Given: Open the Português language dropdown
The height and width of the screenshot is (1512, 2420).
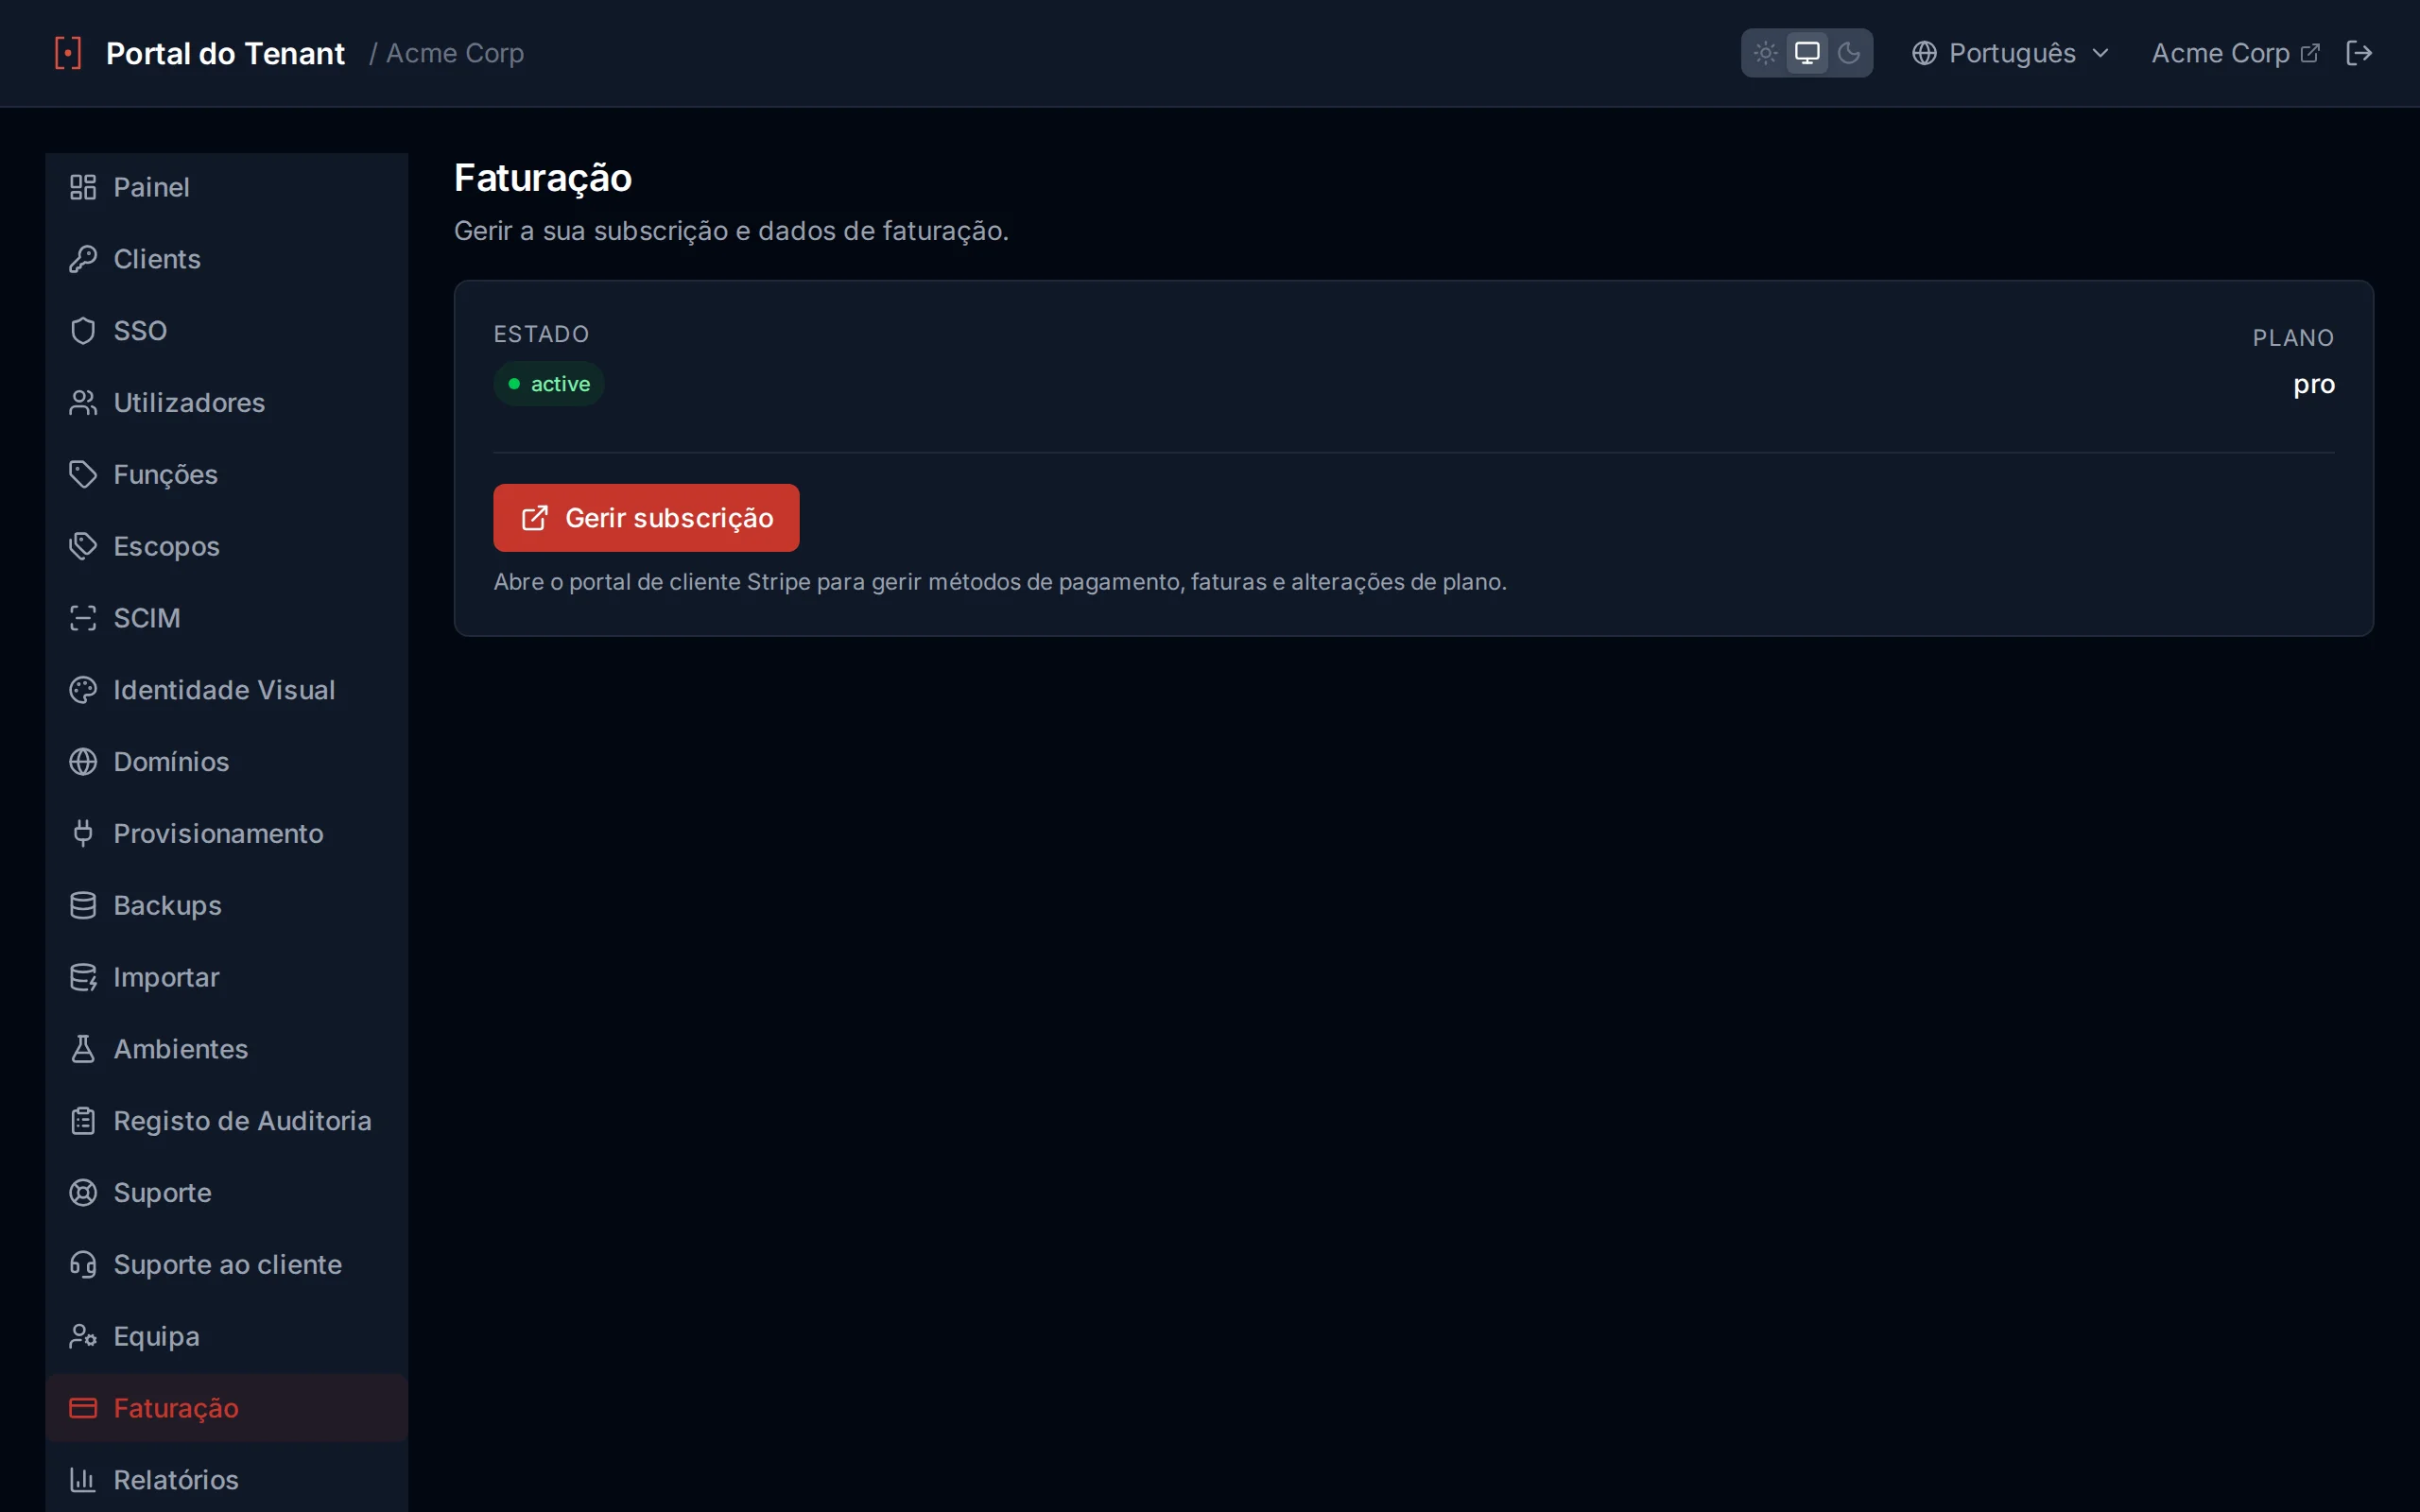Looking at the screenshot, I should (2010, 53).
